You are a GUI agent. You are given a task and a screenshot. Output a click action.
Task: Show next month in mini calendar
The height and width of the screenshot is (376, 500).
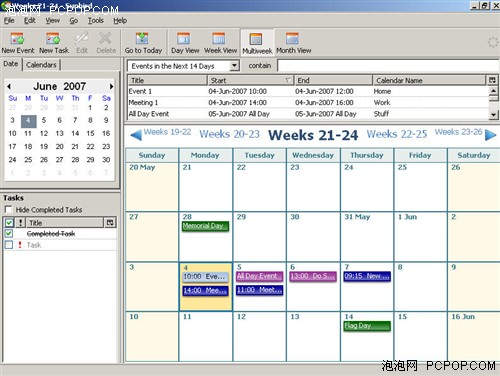111,86
